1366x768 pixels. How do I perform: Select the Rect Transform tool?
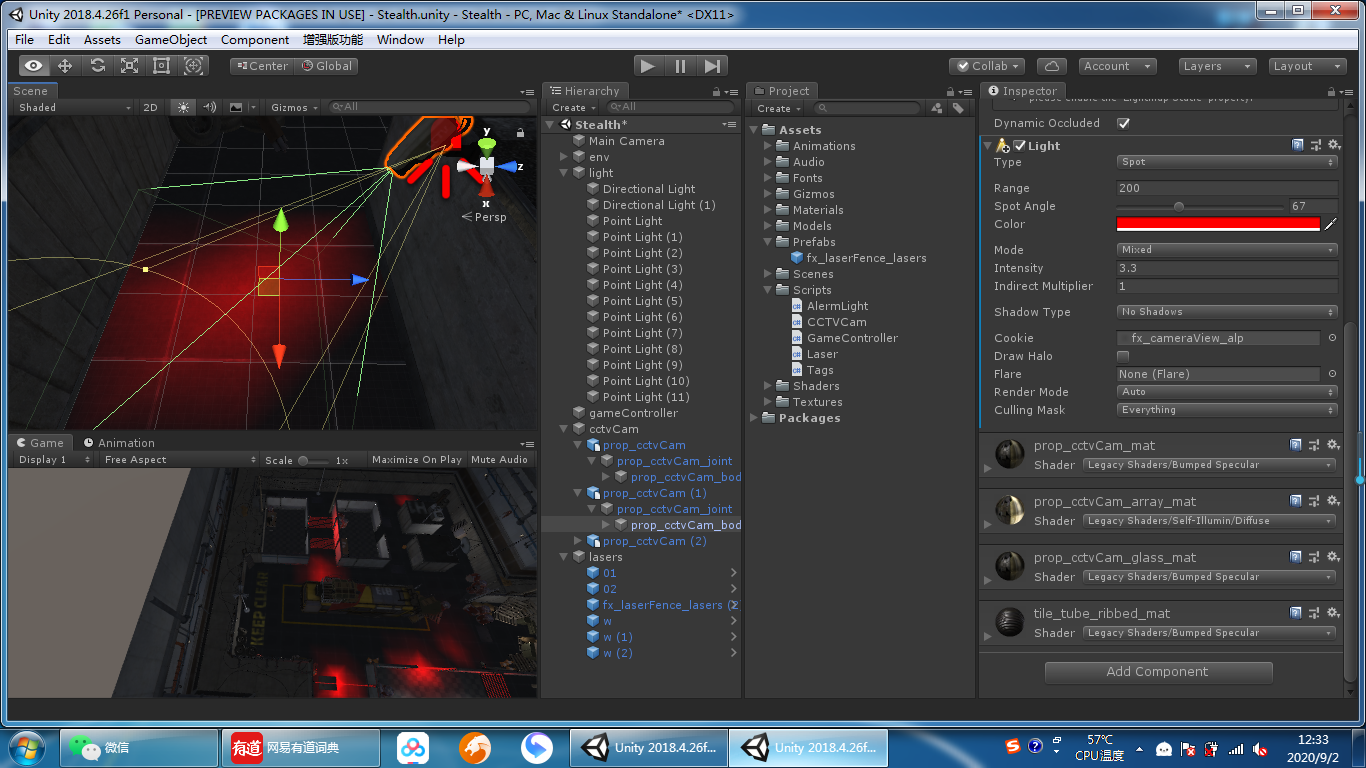(162, 66)
